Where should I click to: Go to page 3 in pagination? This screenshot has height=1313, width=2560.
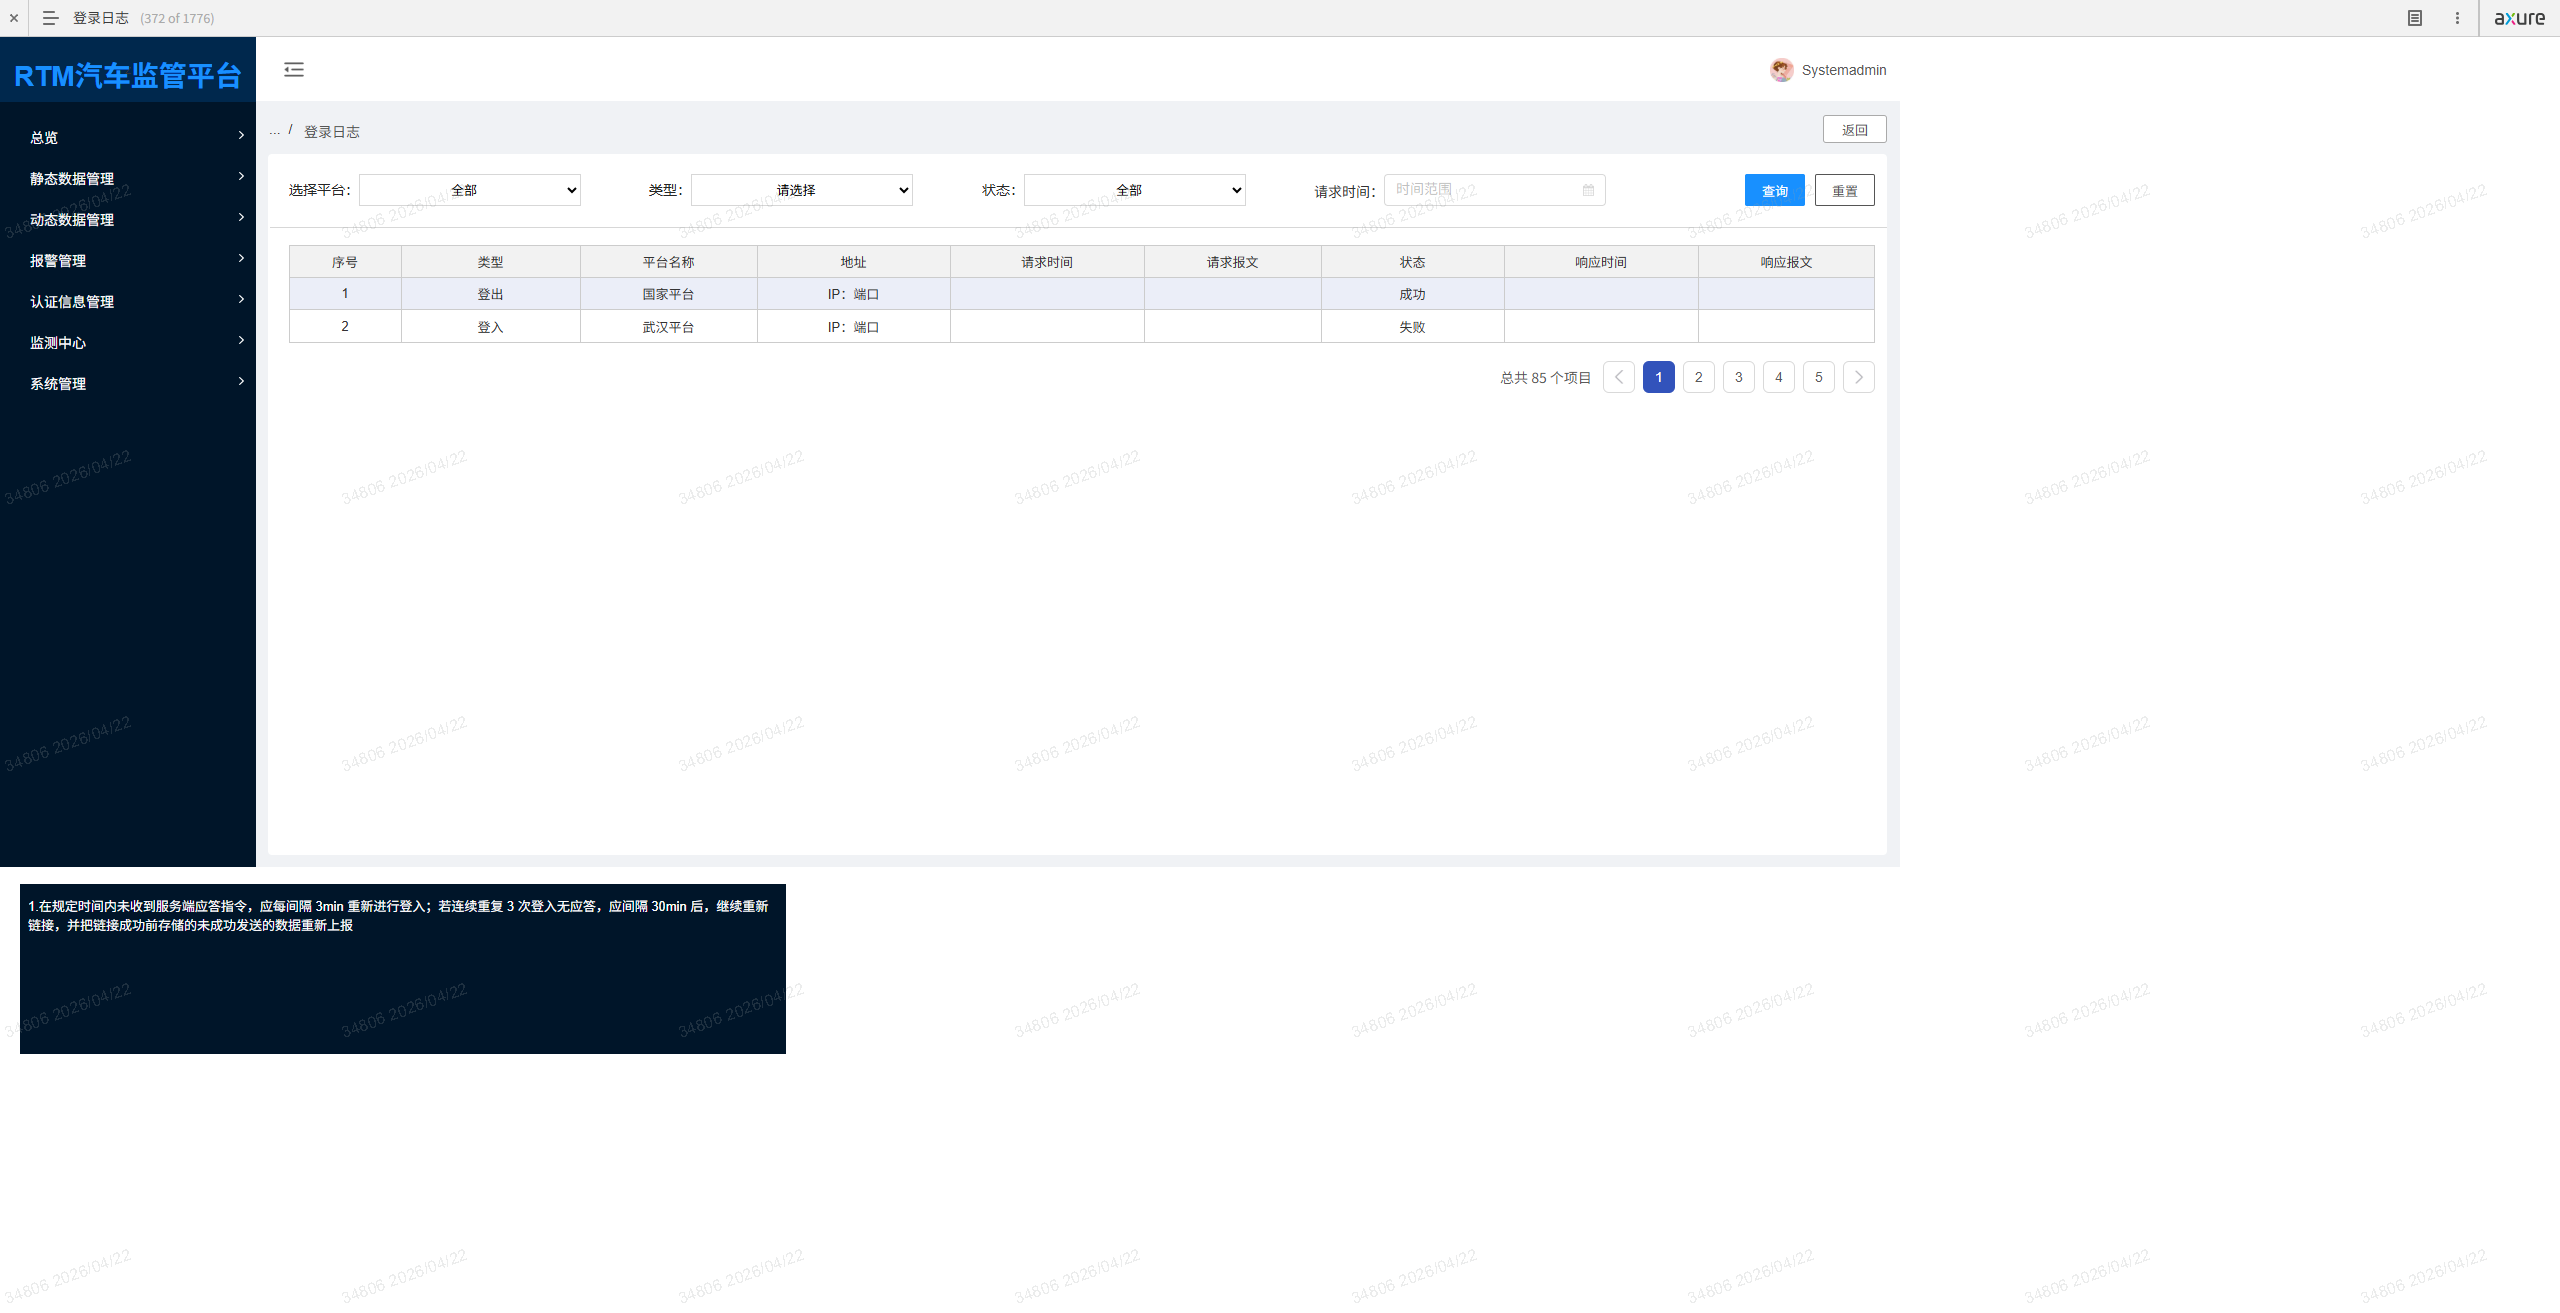point(1738,377)
